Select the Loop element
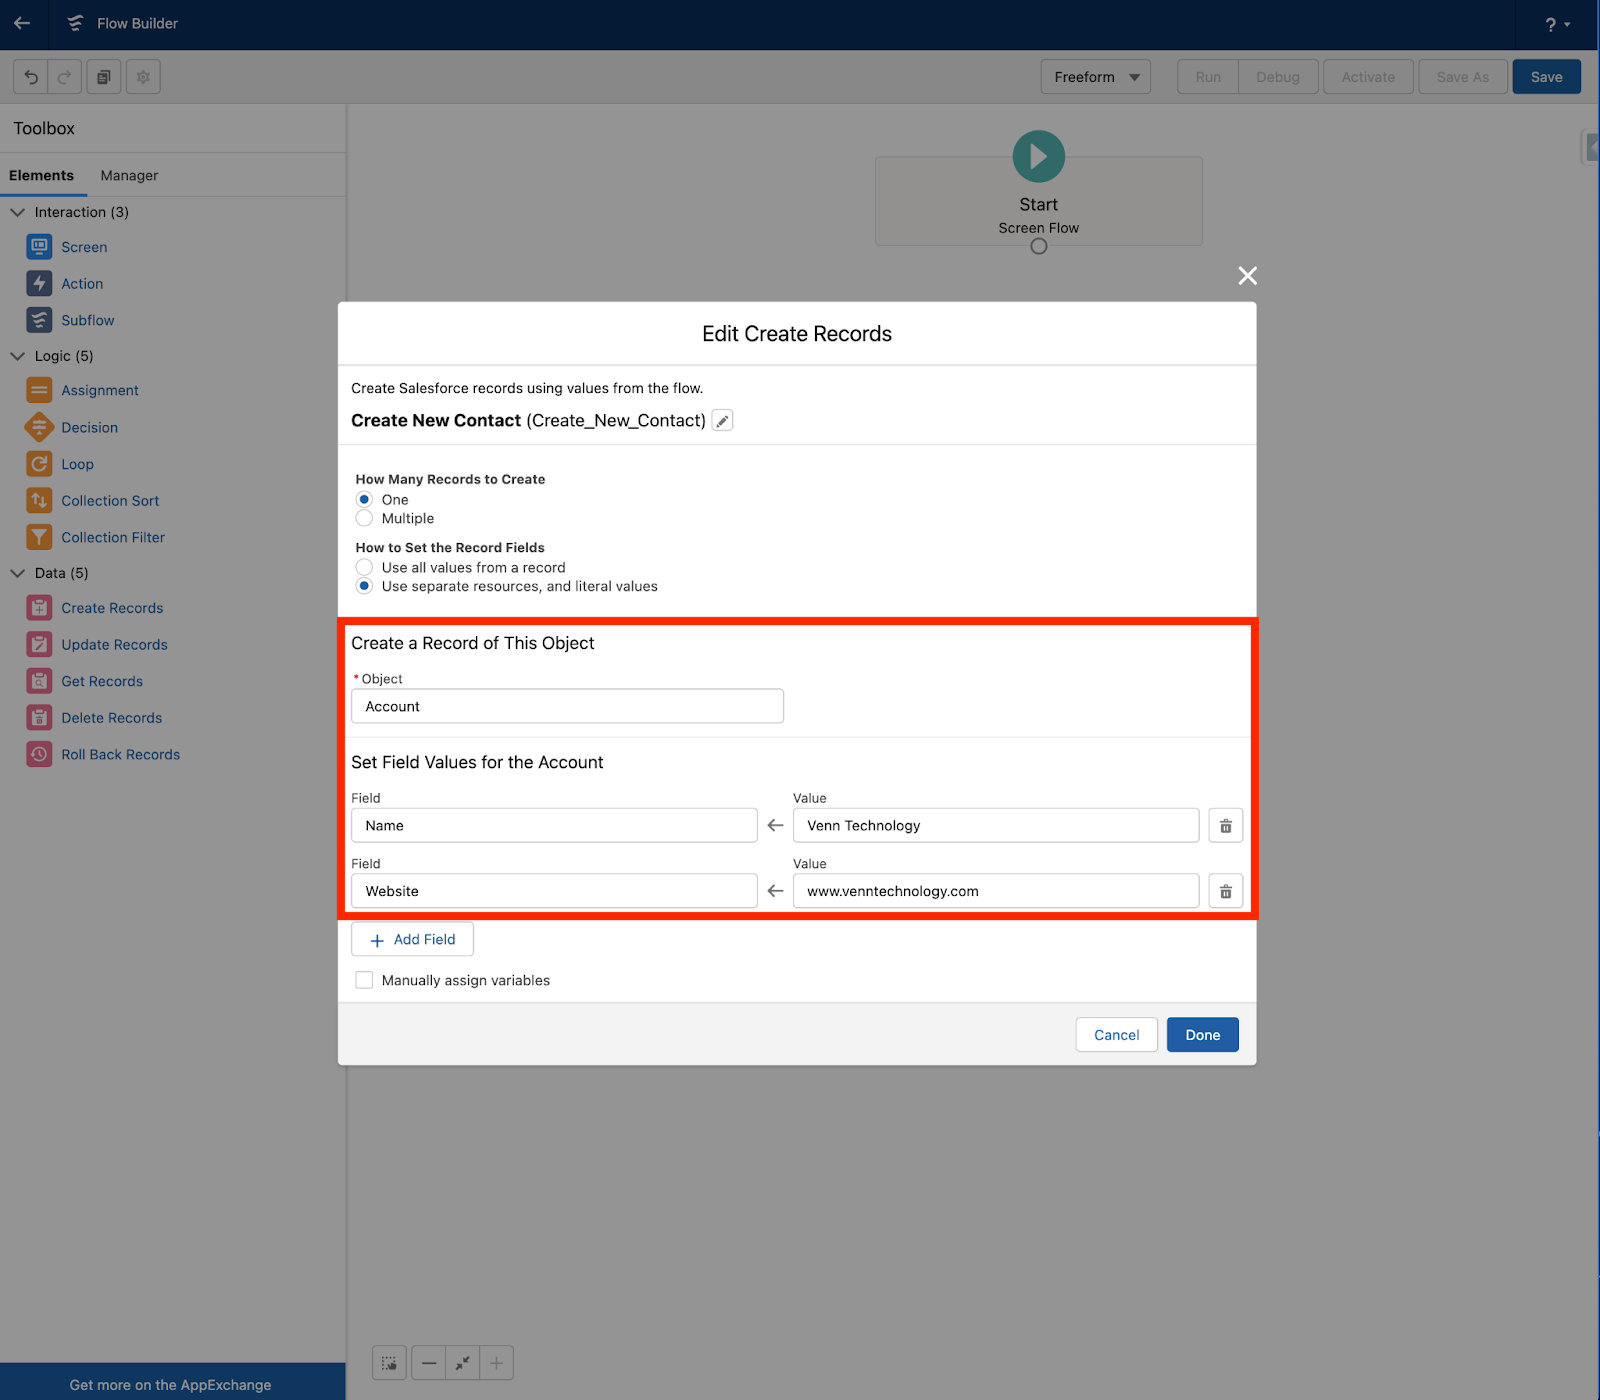 pos(77,463)
